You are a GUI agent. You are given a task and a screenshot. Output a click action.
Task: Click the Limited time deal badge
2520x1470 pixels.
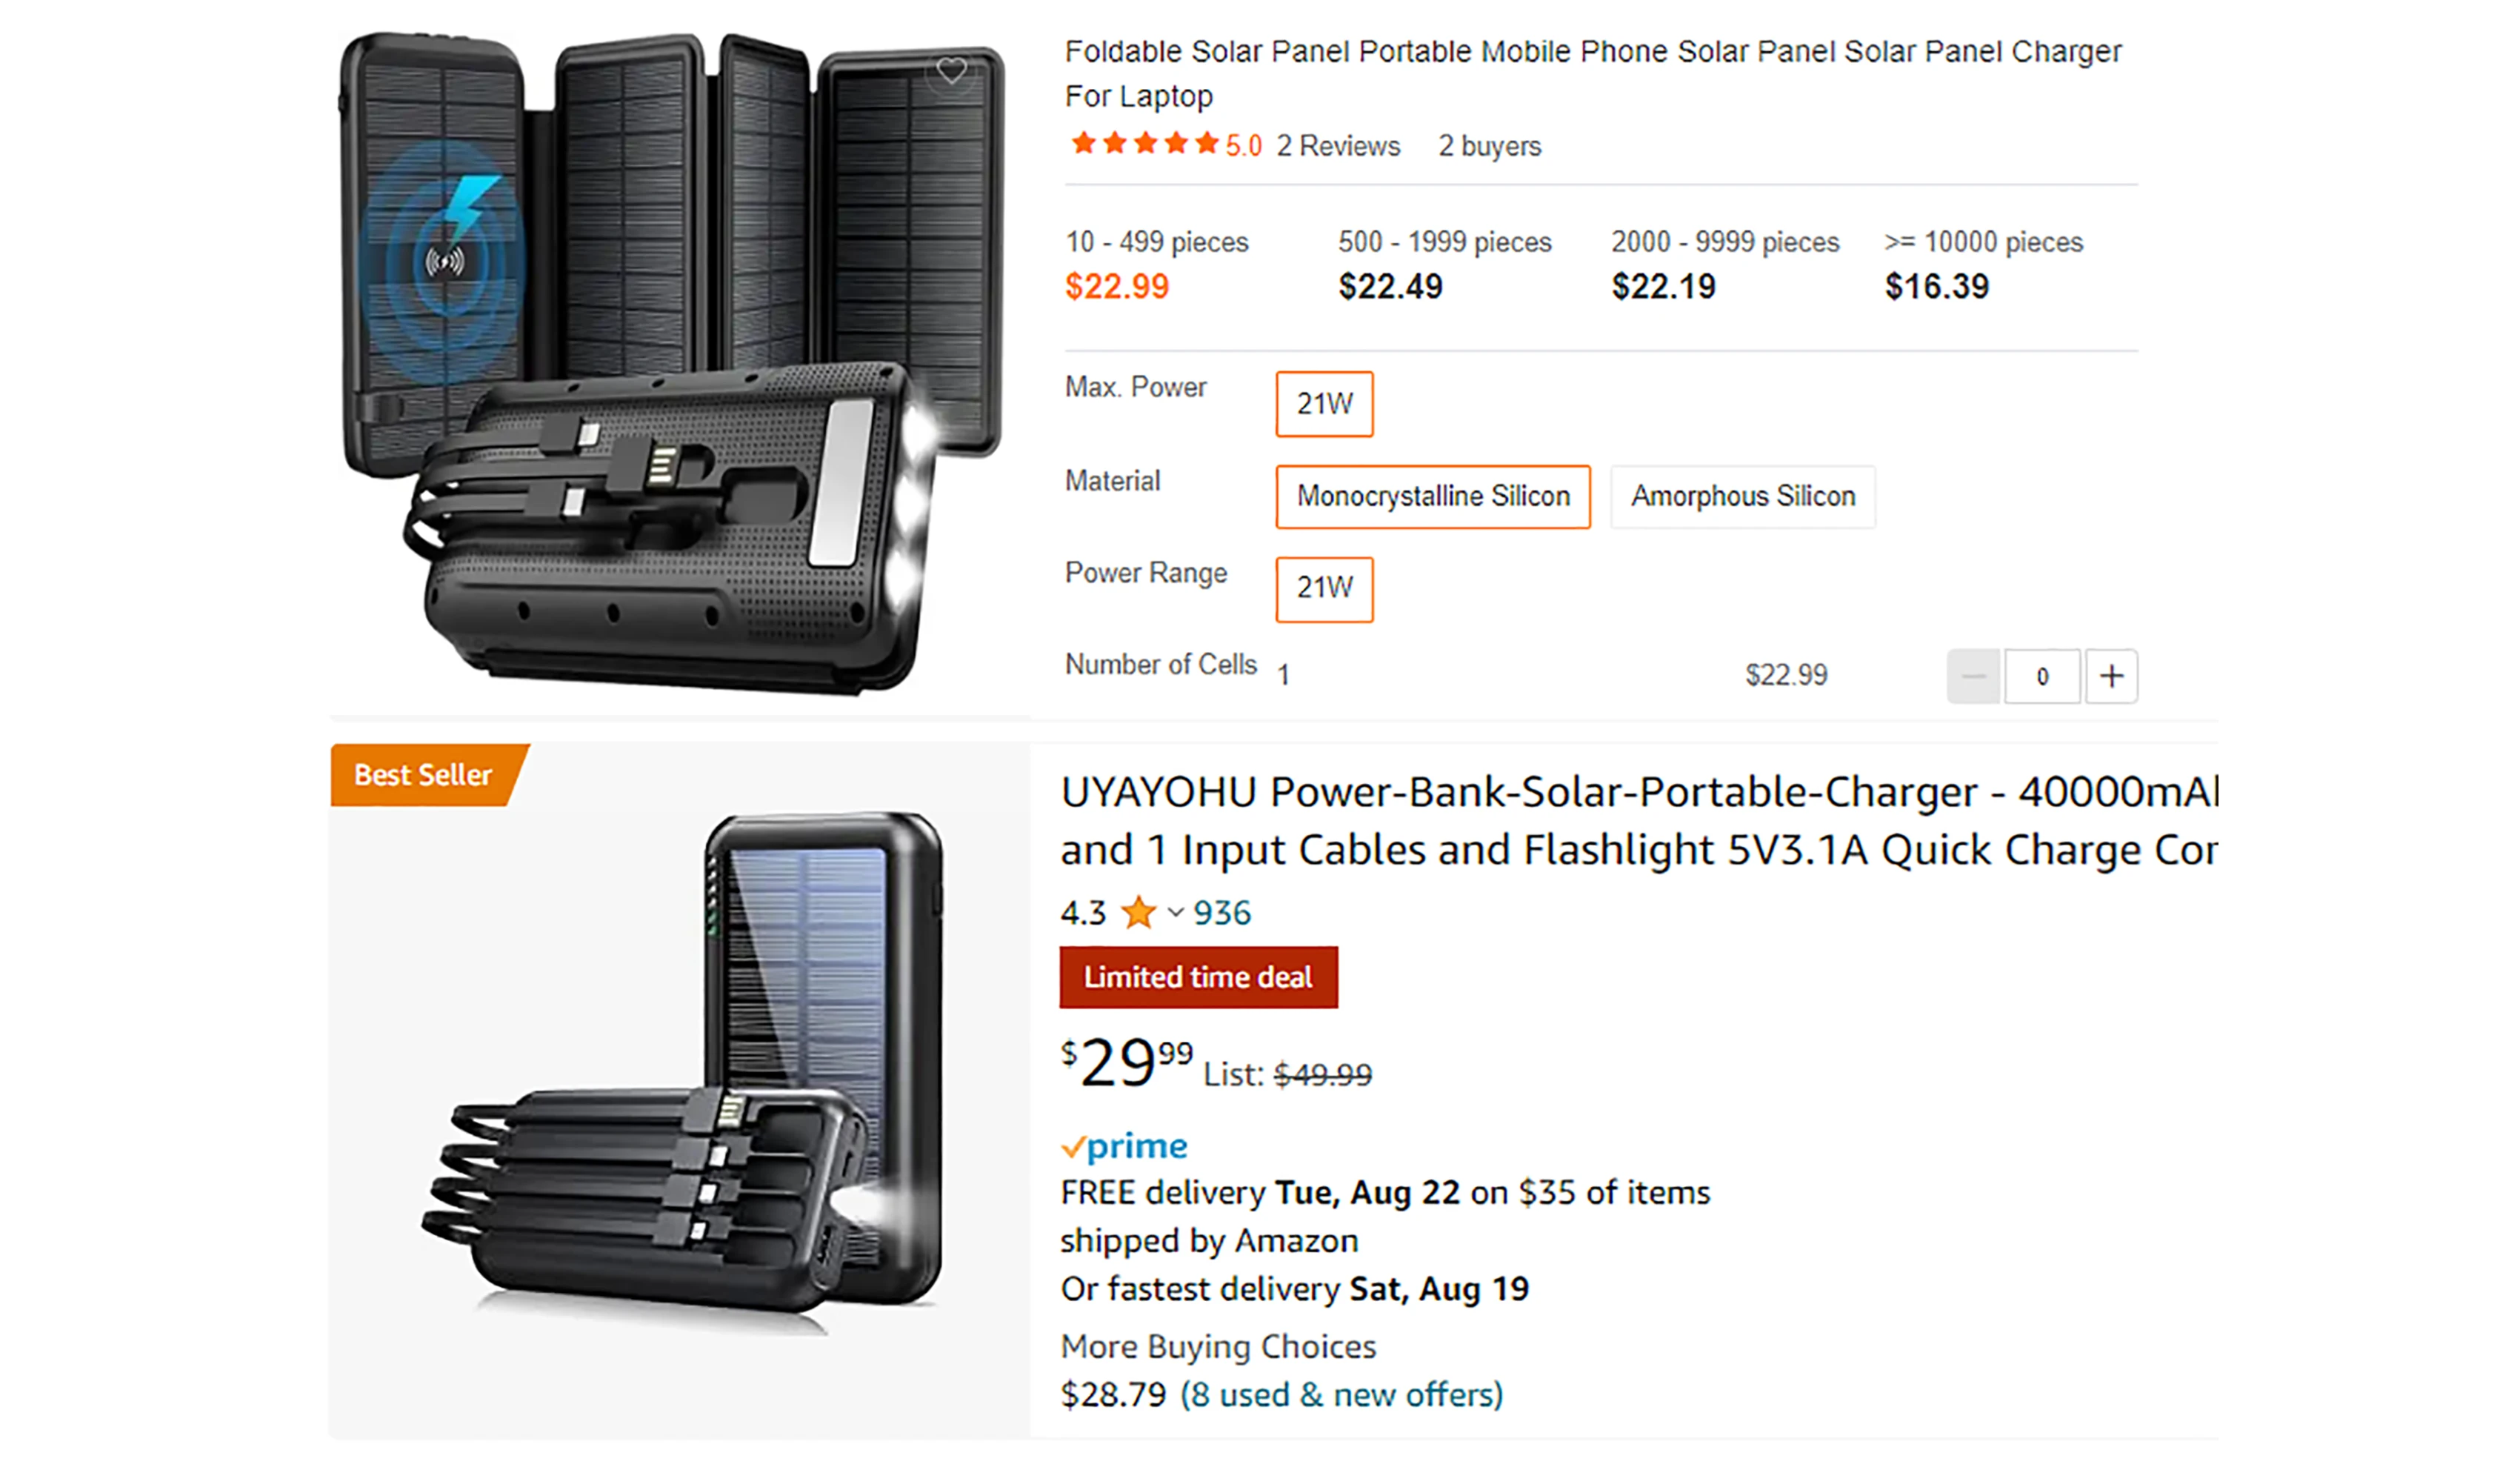pyautogui.click(x=1198, y=977)
